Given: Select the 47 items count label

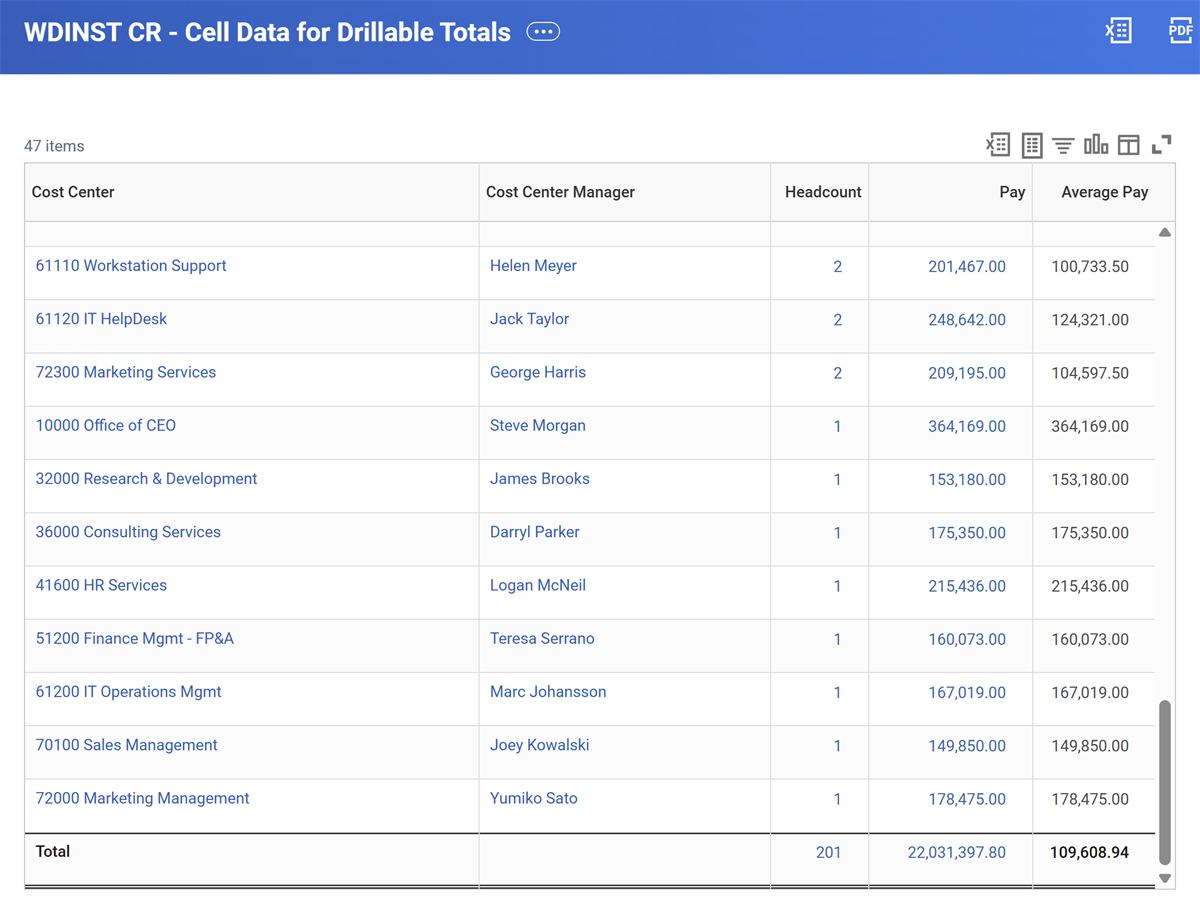Looking at the screenshot, I should (54, 146).
